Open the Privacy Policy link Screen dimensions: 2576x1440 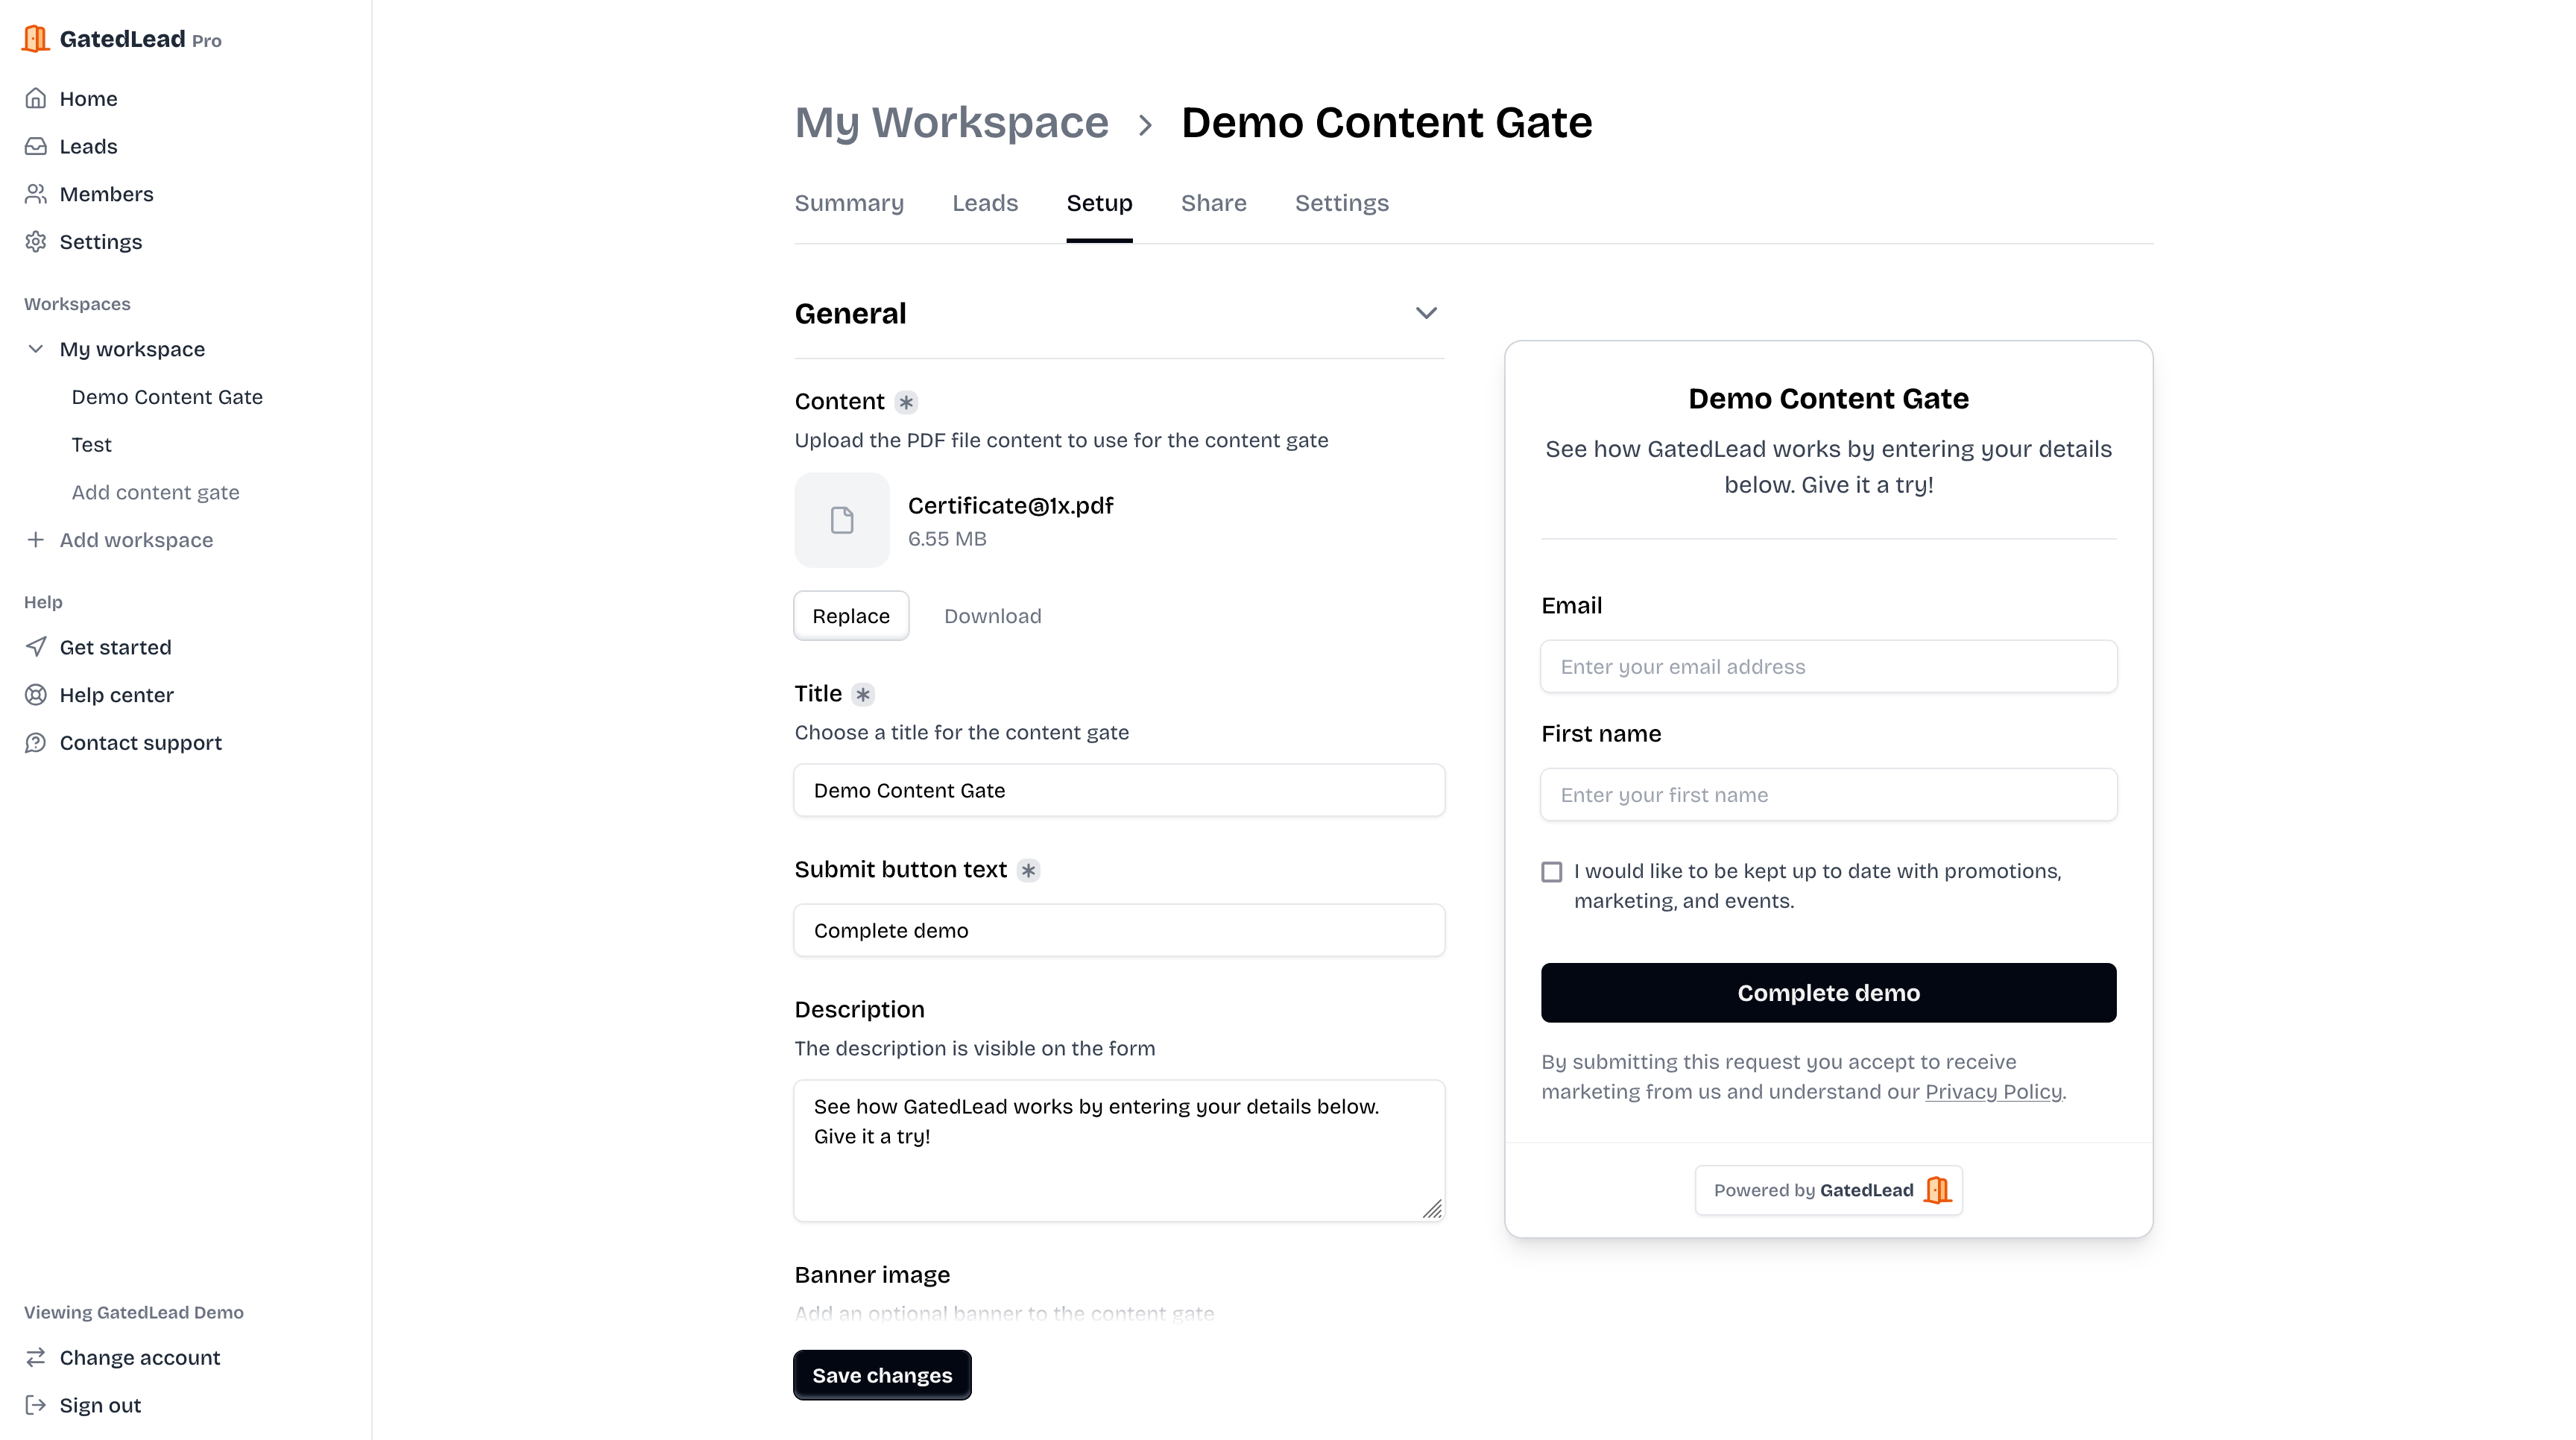[1993, 1092]
